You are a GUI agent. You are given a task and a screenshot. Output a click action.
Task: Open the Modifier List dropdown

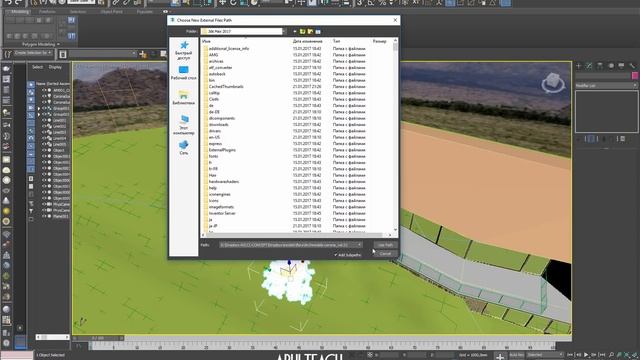coord(606,86)
